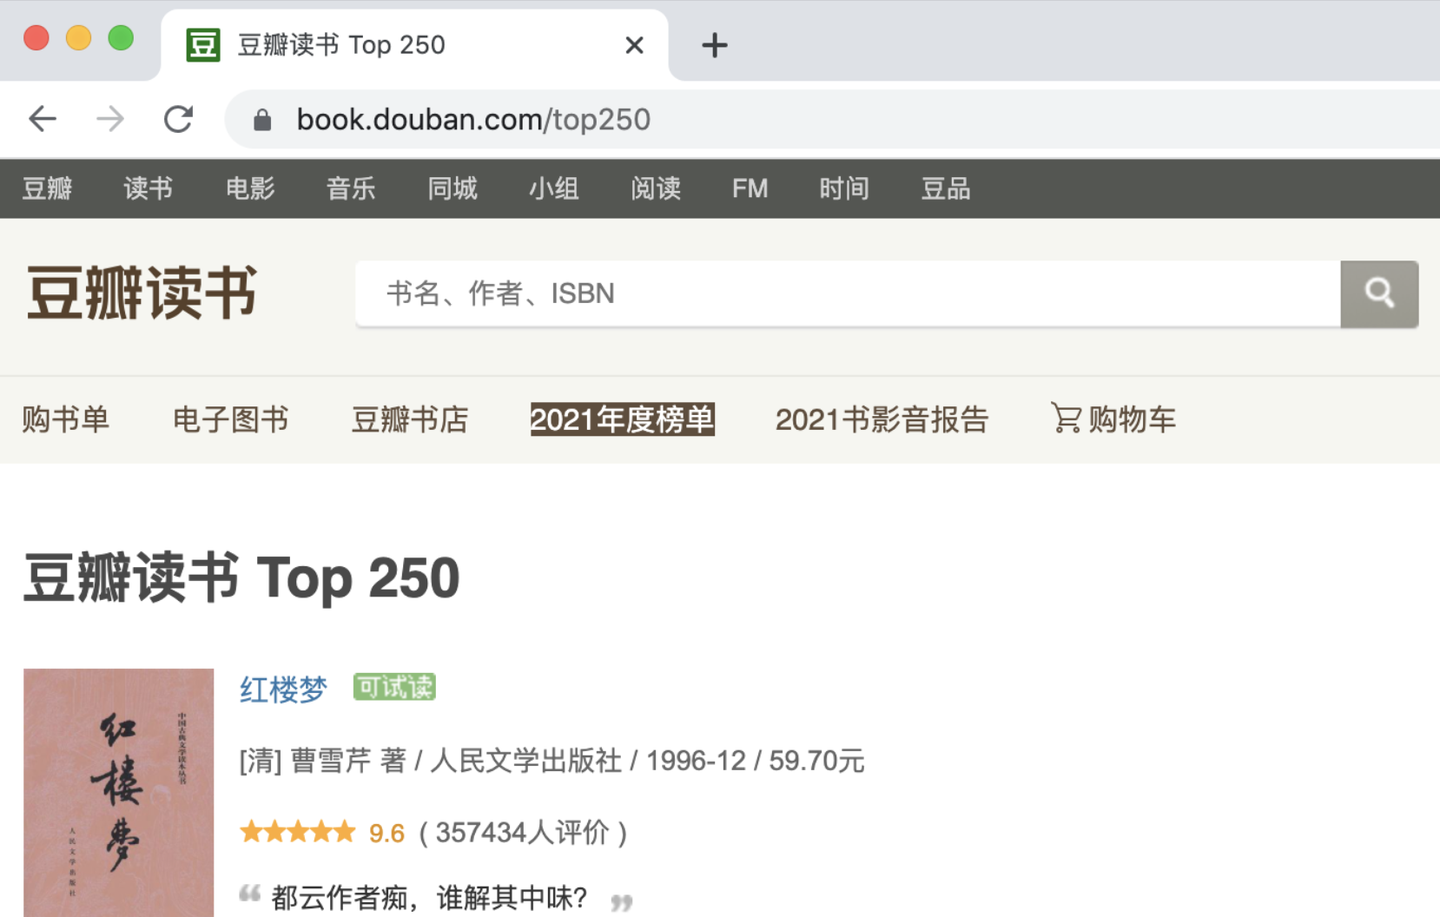
Task: Click the quote 都云作者痴，谁解其中味？
Action: [429, 897]
